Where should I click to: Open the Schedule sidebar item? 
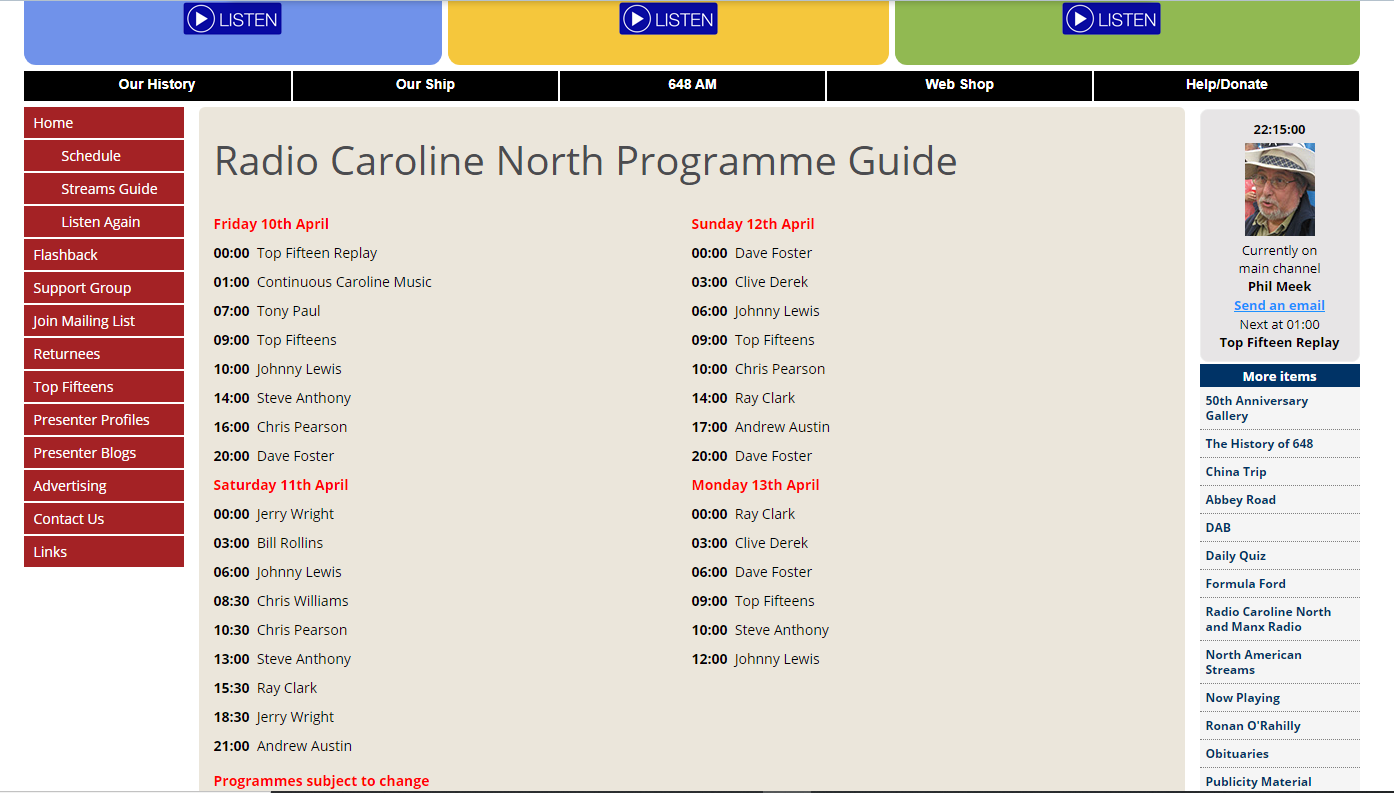(x=104, y=156)
